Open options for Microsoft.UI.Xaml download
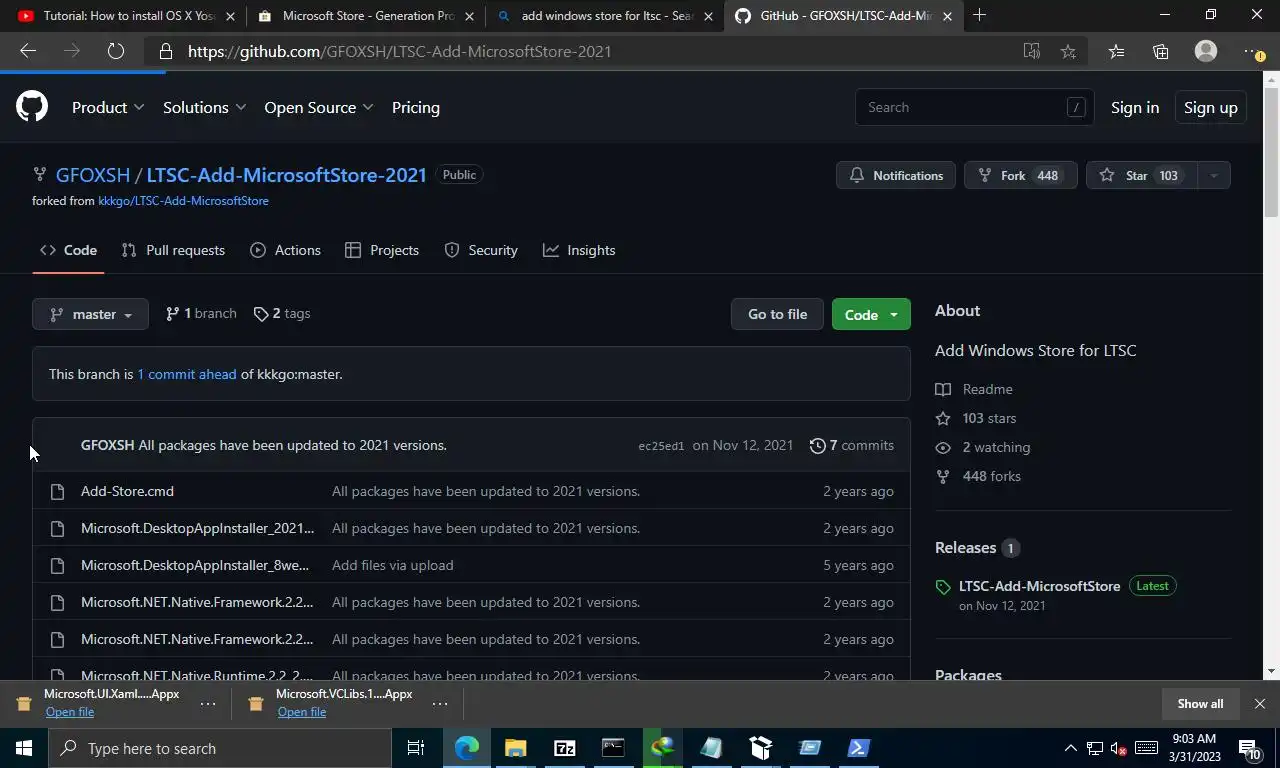 tap(208, 704)
